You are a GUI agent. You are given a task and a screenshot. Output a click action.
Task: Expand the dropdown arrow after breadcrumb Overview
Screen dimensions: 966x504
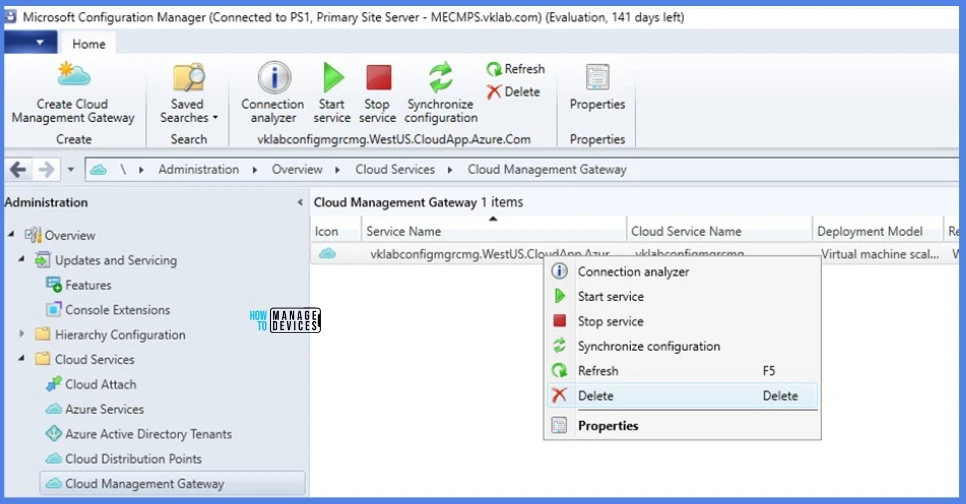(x=338, y=170)
